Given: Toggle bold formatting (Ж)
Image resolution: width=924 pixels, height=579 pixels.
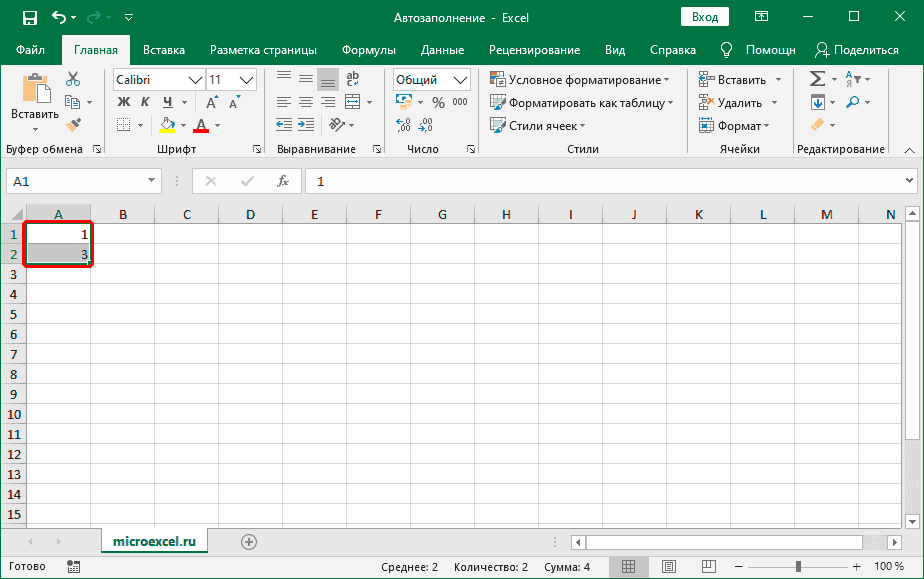Looking at the screenshot, I should tap(124, 102).
